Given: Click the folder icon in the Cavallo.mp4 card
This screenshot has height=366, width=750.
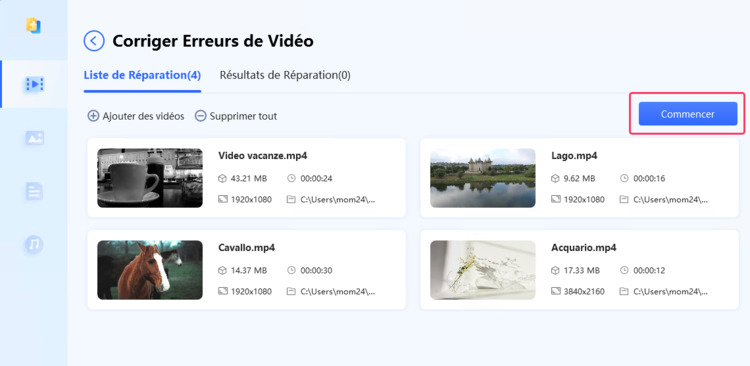Looking at the screenshot, I should click(x=291, y=291).
